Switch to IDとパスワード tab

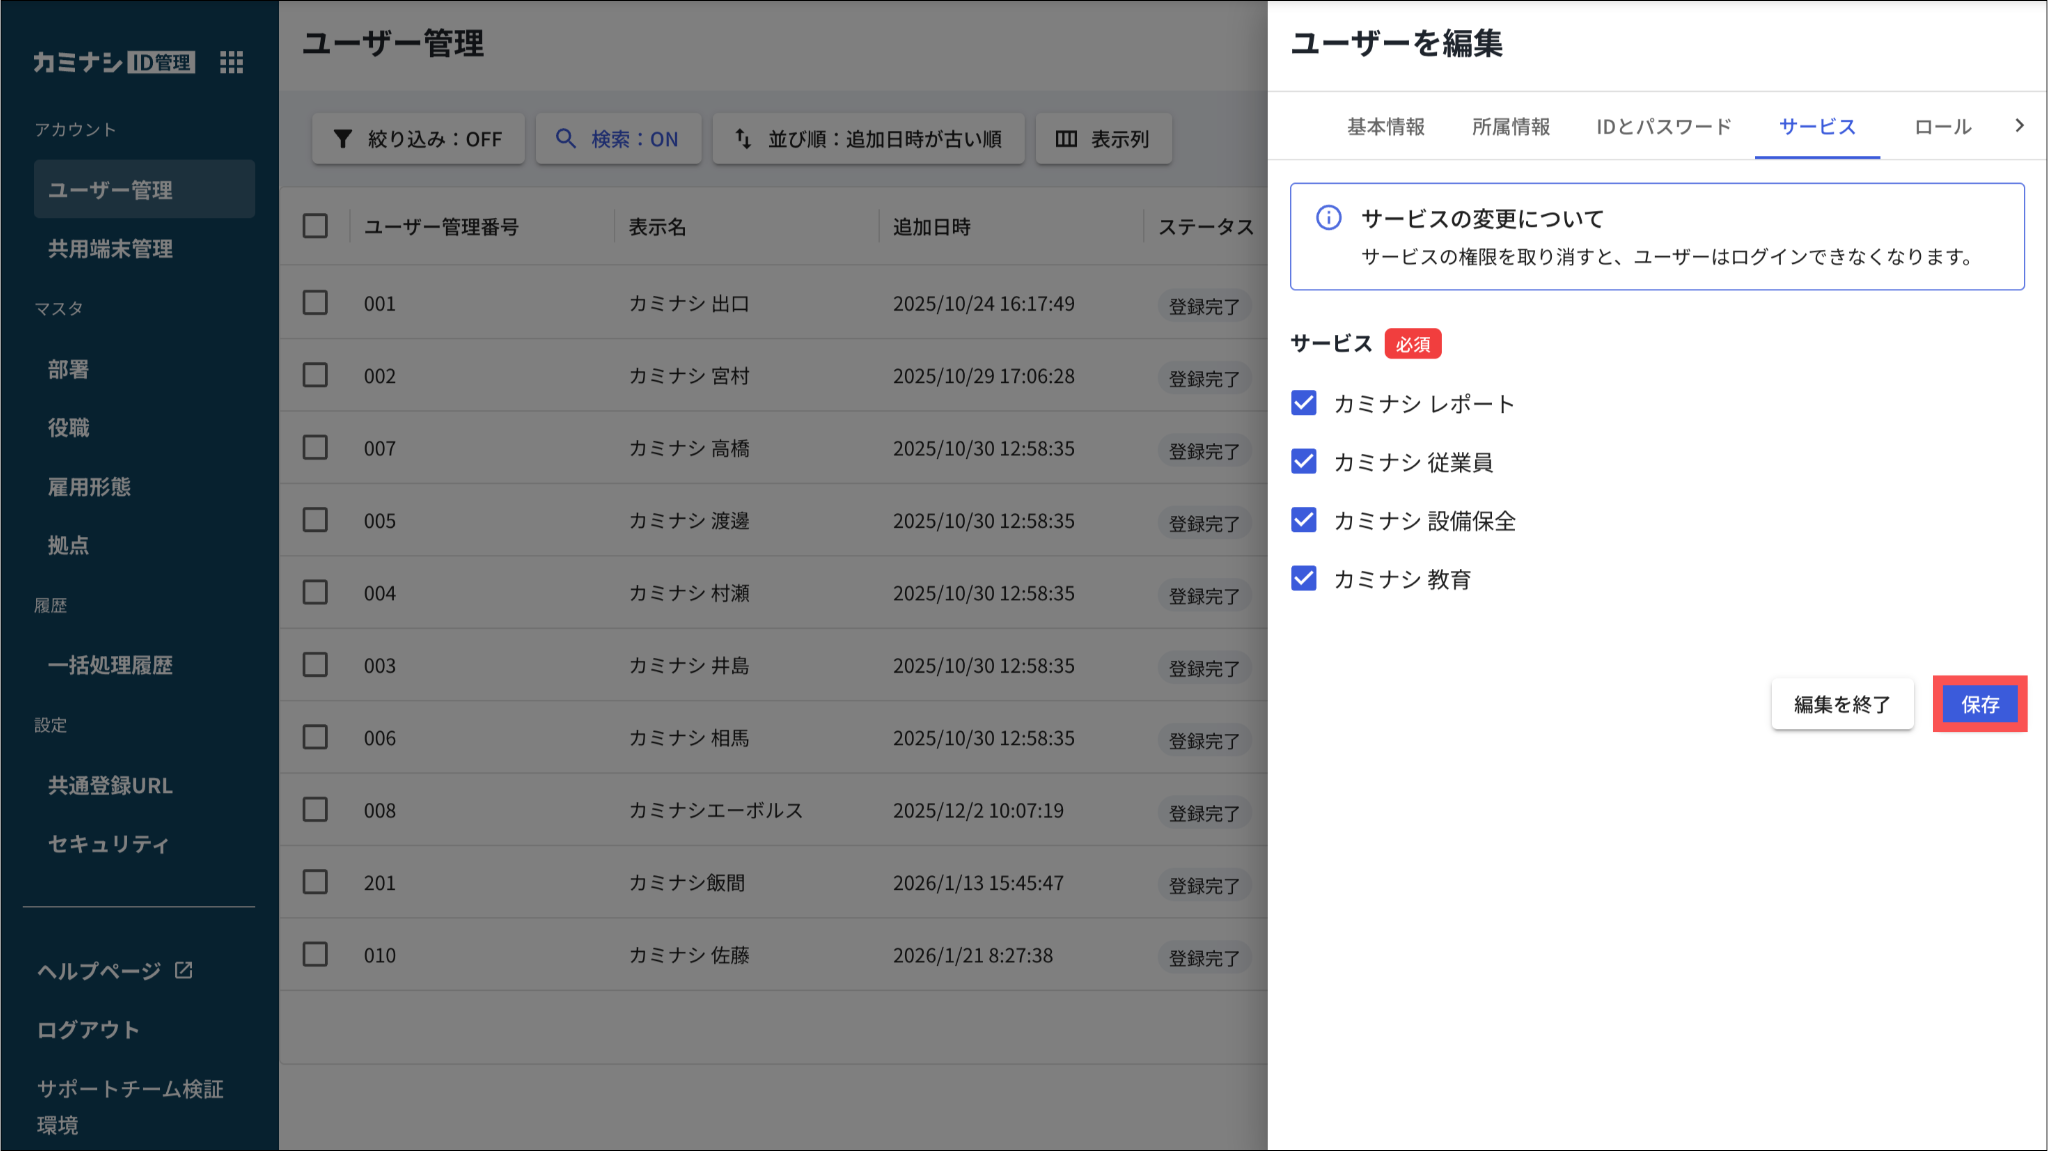point(1663,127)
